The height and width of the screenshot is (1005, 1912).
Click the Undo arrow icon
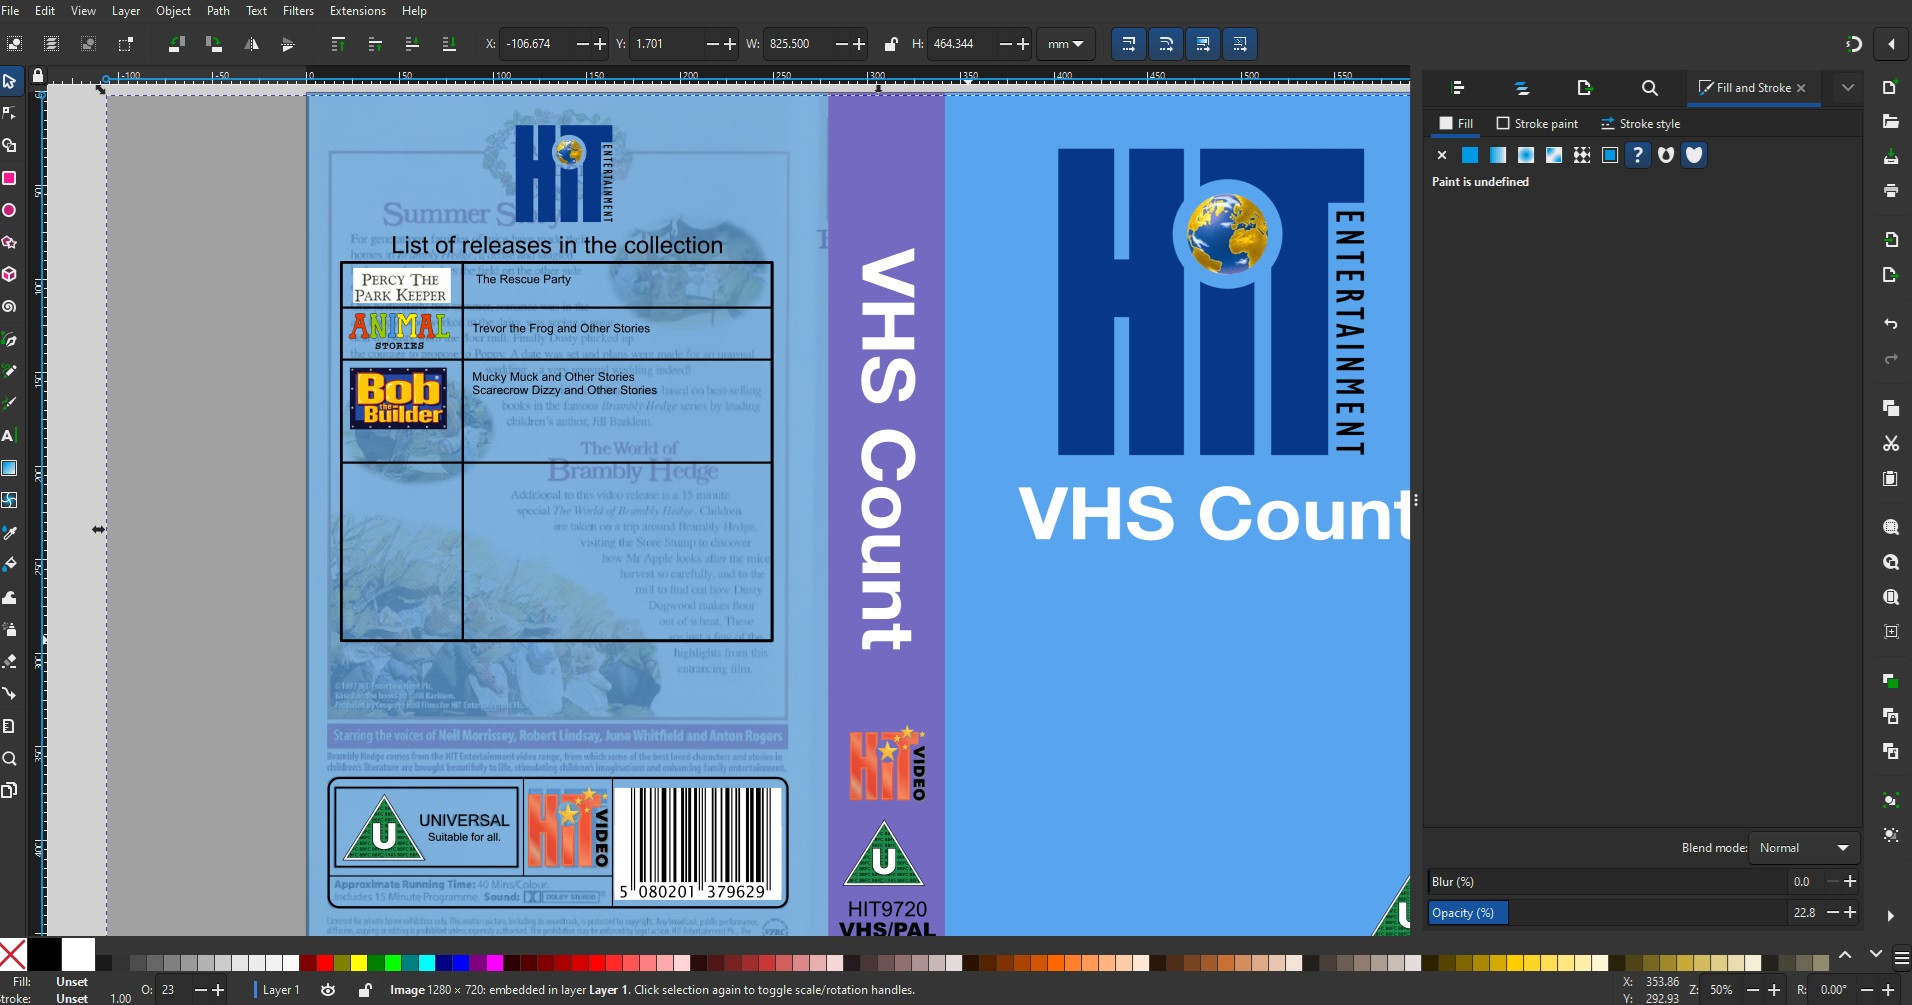point(1890,324)
